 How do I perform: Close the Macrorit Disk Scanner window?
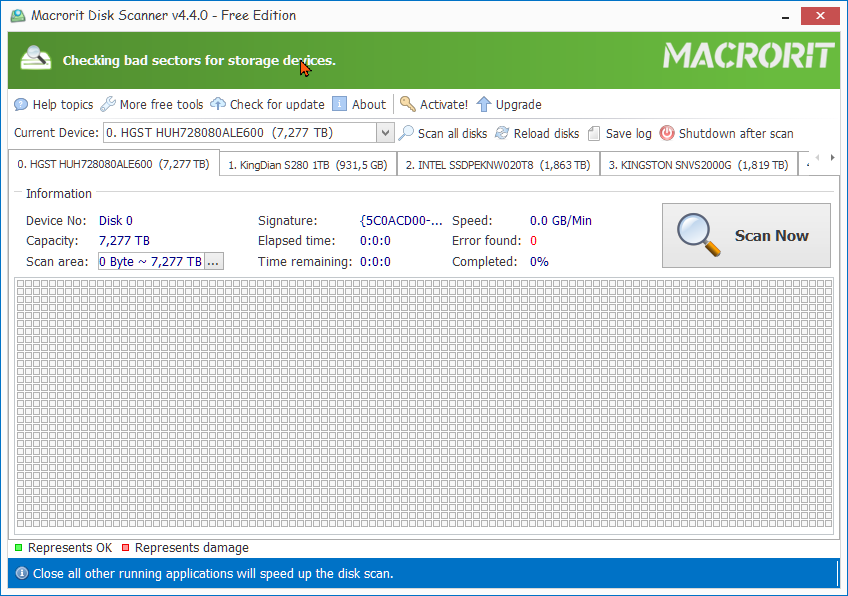click(820, 16)
